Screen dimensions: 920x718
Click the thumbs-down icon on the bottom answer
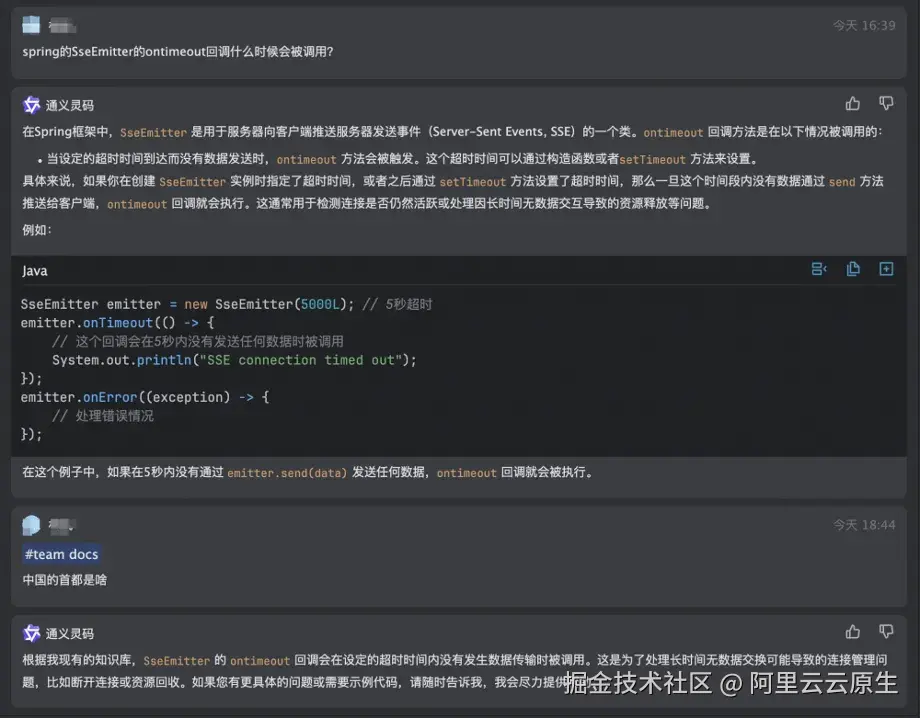(886, 631)
